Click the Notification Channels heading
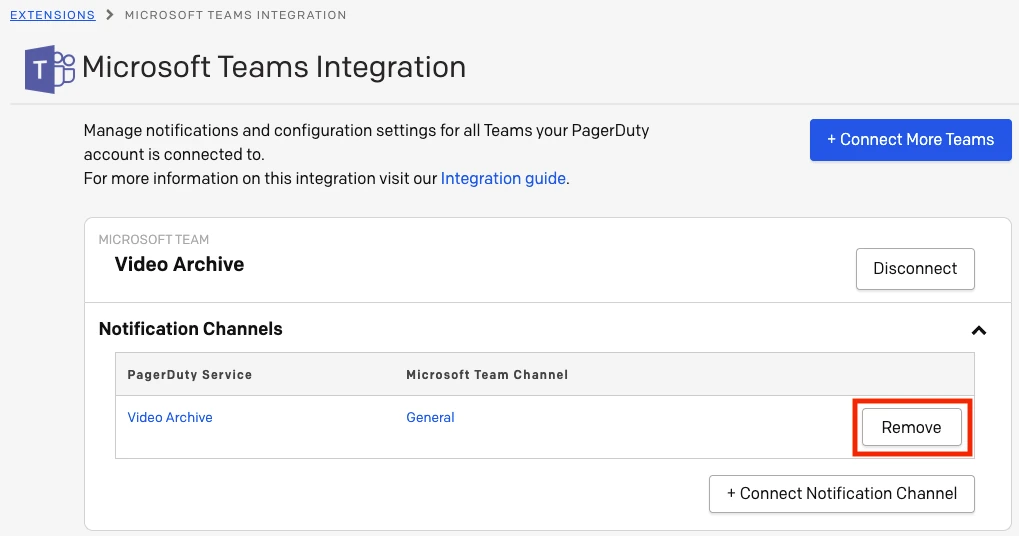The height and width of the screenshot is (536, 1019). point(190,329)
